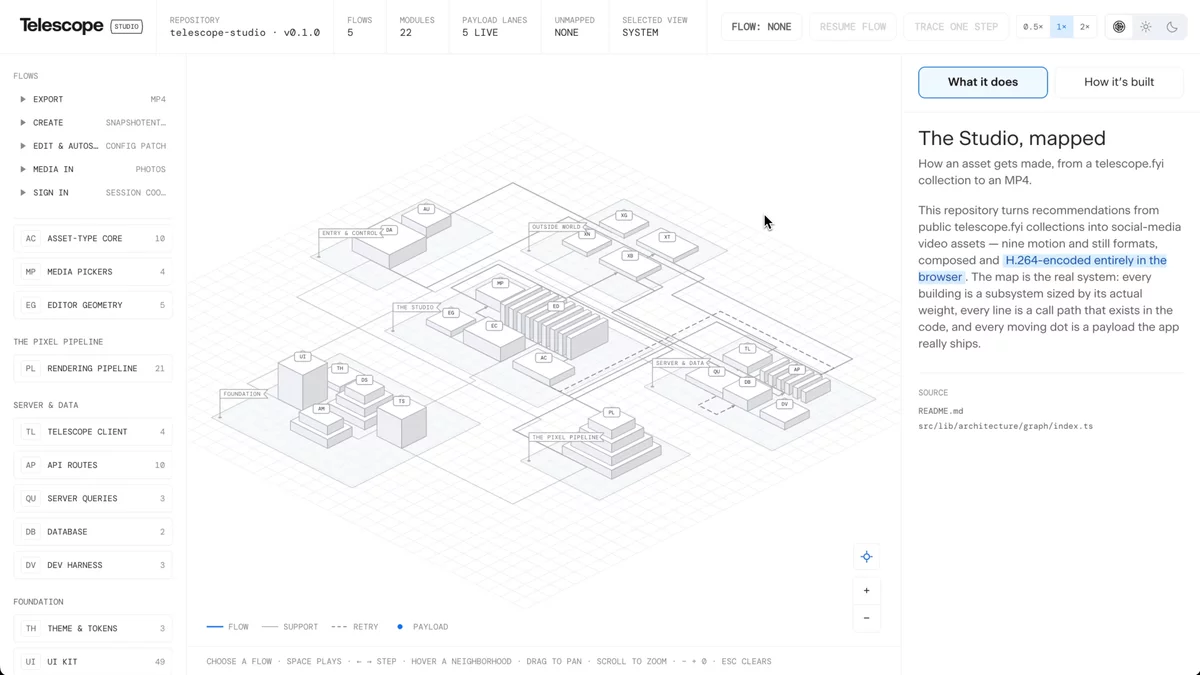This screenshot has height=675, width=1200.
Task: Click the UI building label on map
Action: point(302,357)
